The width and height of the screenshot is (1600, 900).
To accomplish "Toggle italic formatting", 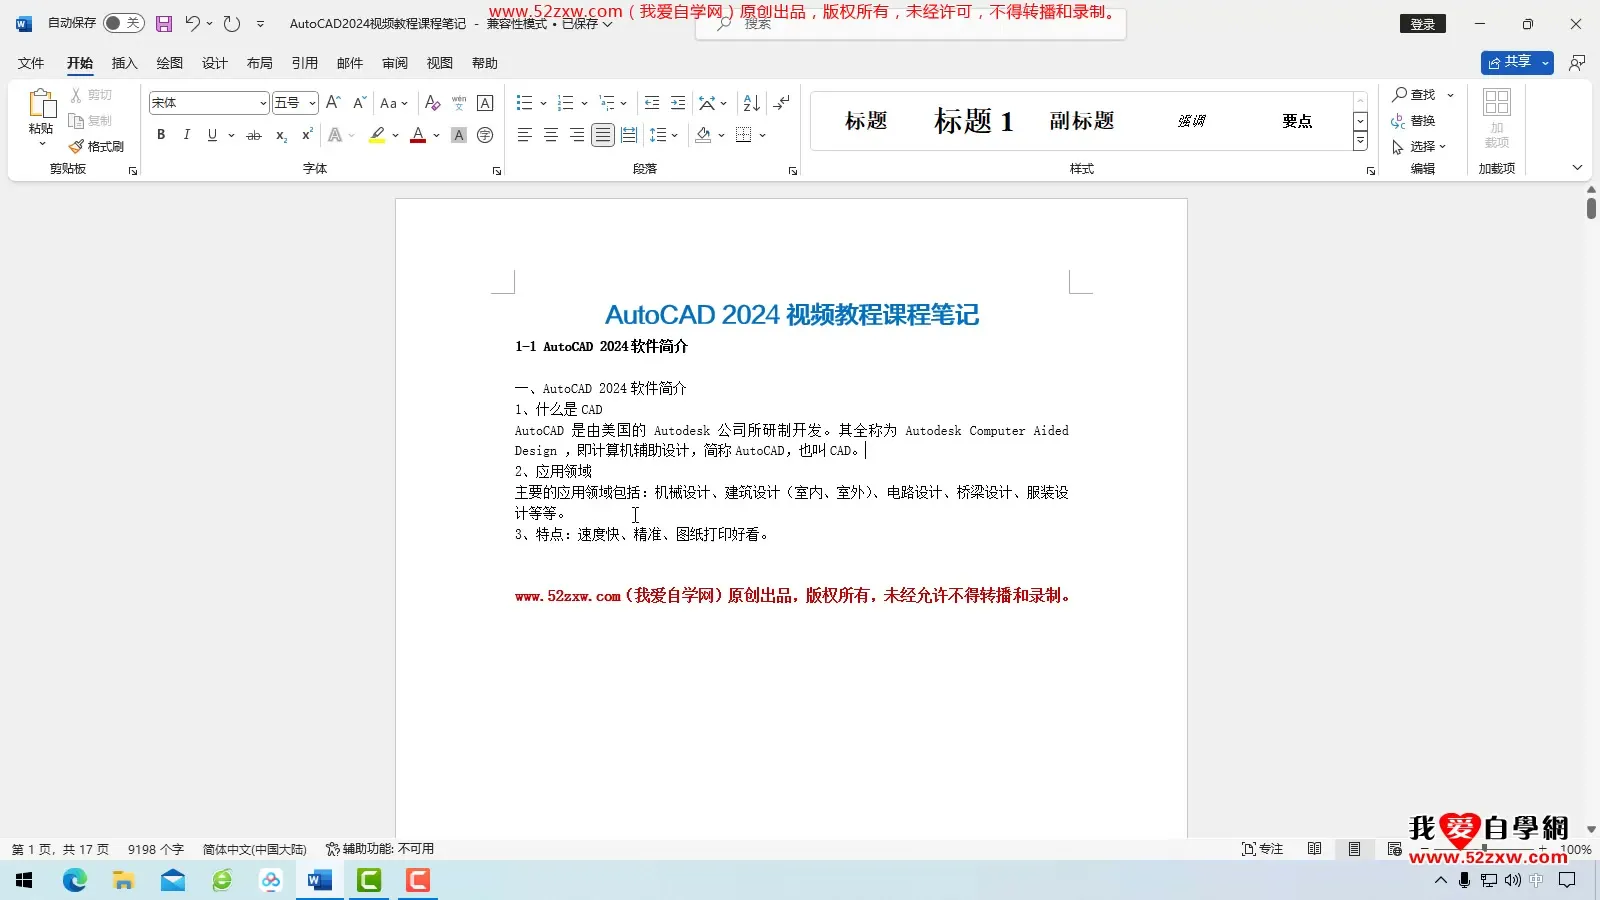I will pyautogui.click(x=187, y=134).
